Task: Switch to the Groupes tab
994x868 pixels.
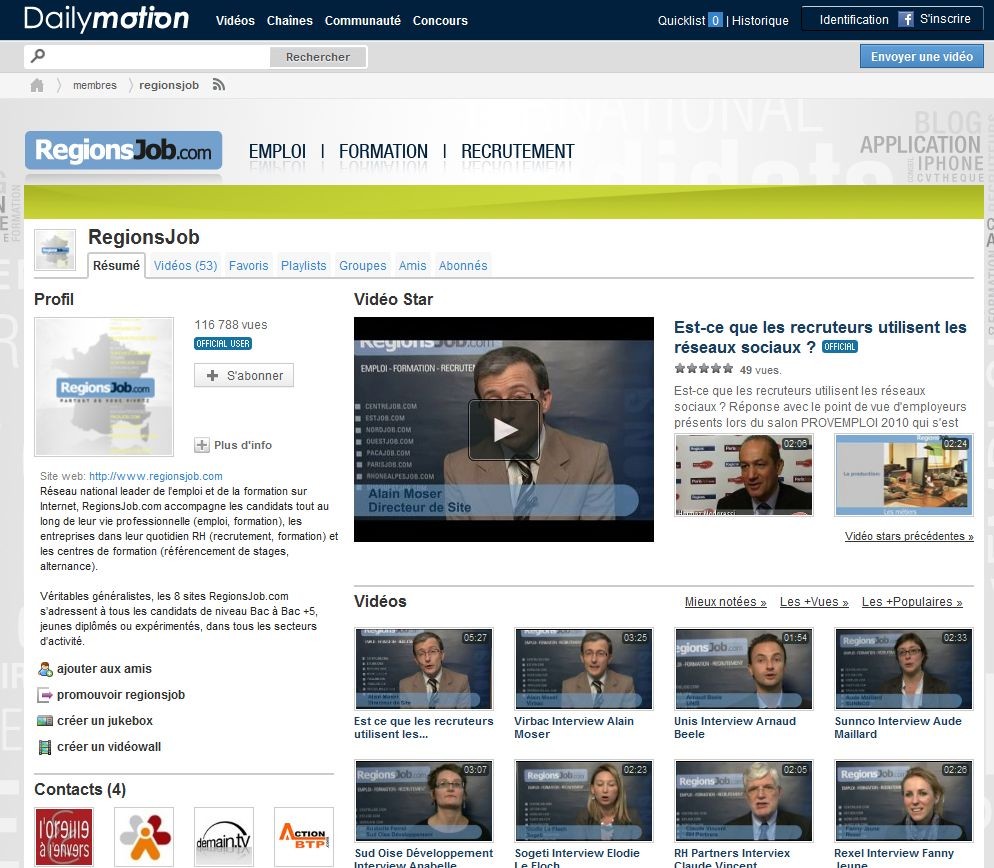Action: 363,266
